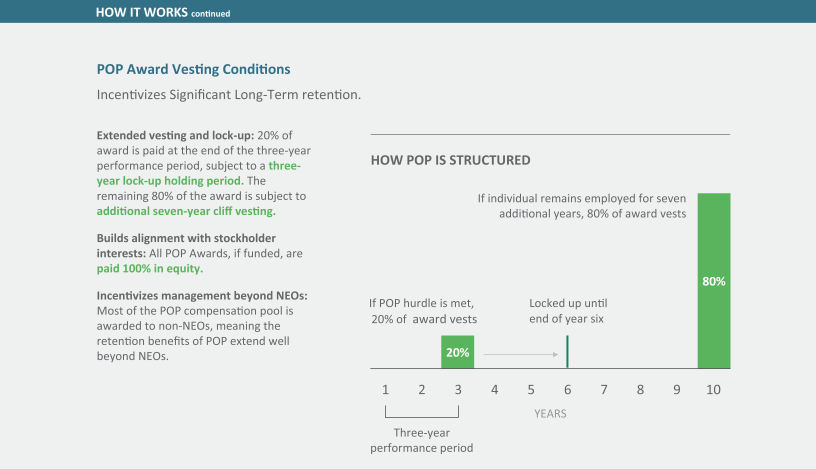
Task: Click the "Incentivizes management beyond NEOs" bold heading
Action: click(x=202, y=296)
